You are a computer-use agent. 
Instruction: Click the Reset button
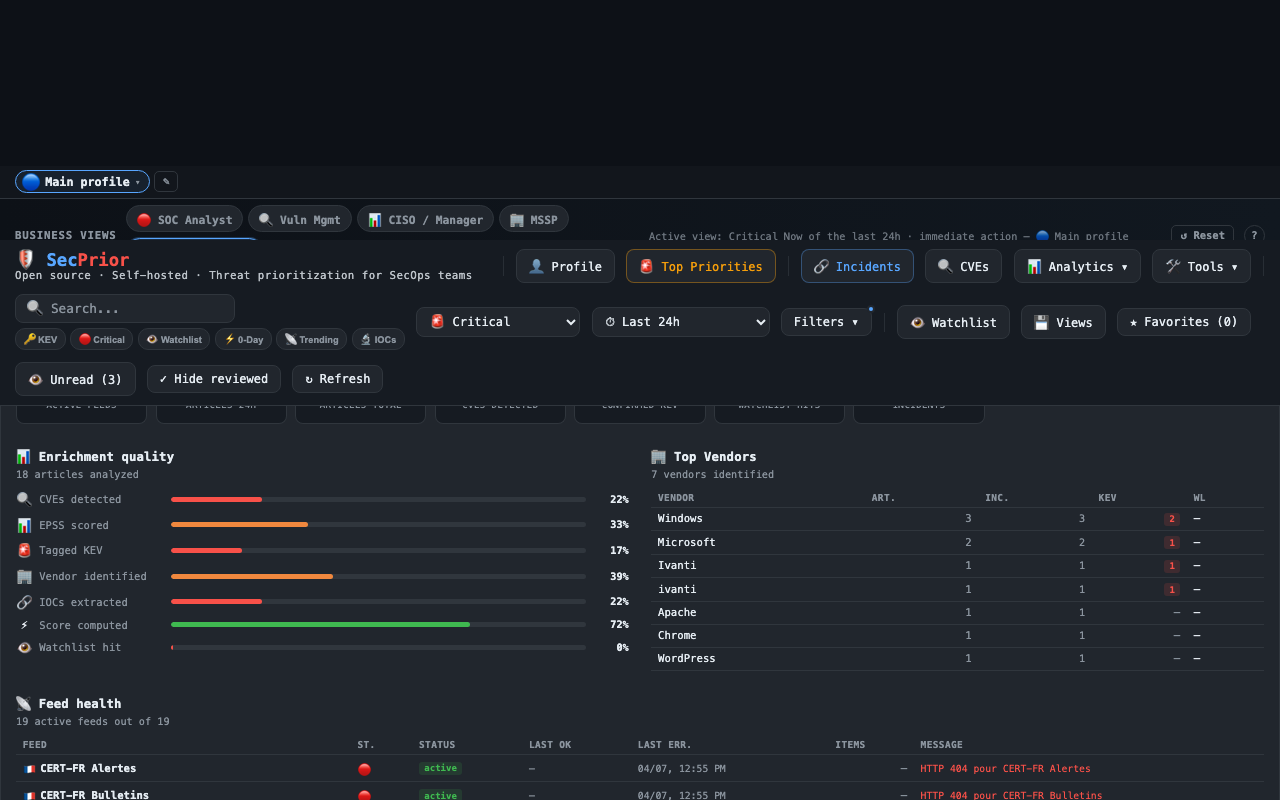click(1202, 234)
